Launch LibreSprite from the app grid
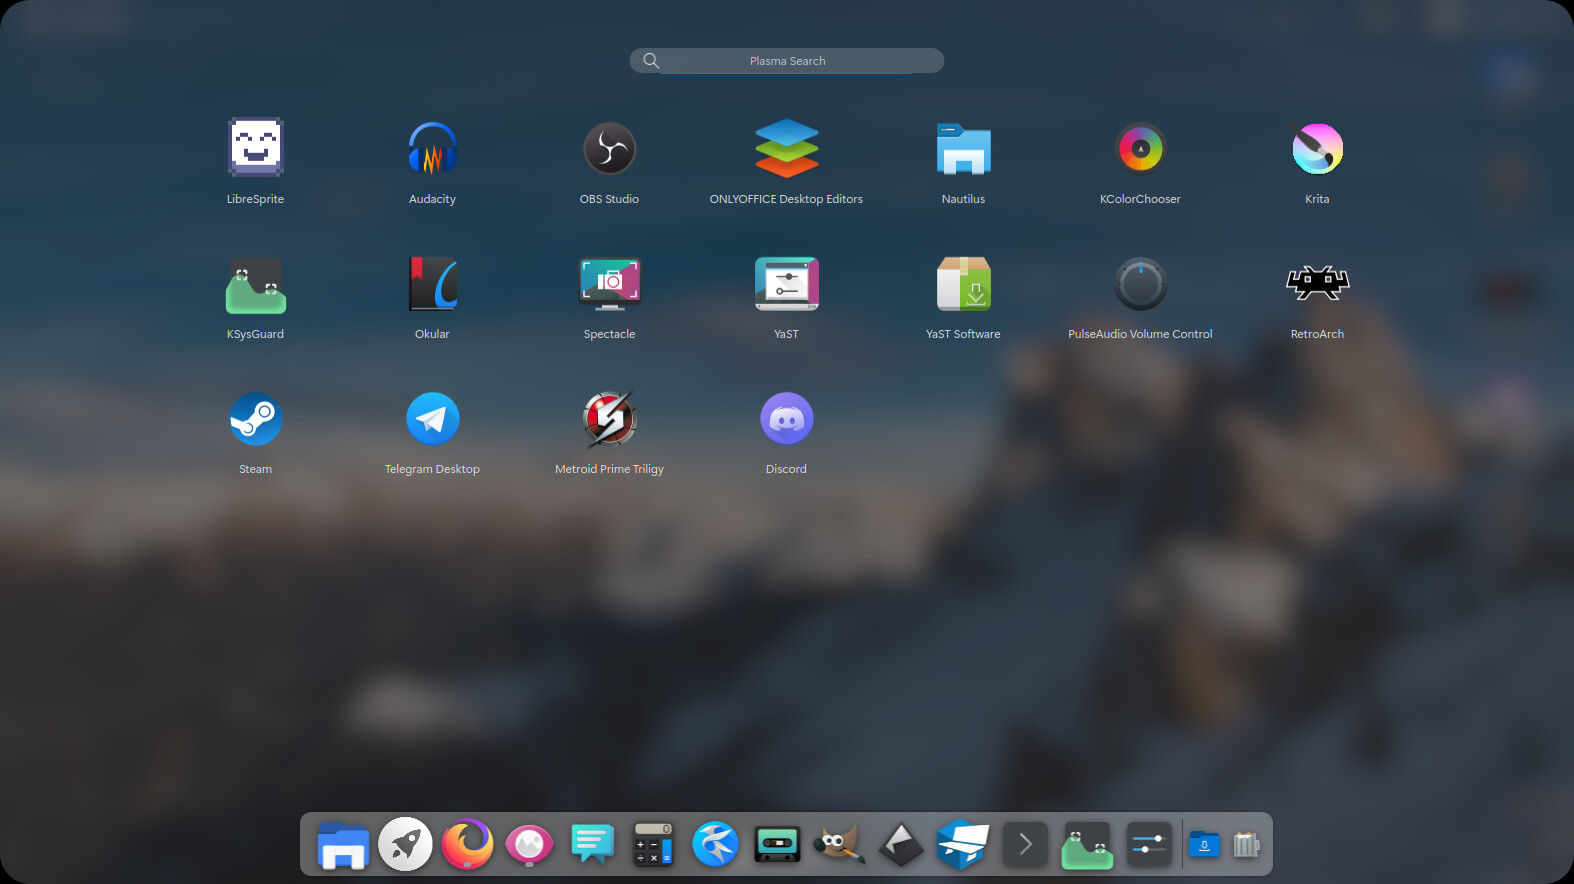 point(255,148)
